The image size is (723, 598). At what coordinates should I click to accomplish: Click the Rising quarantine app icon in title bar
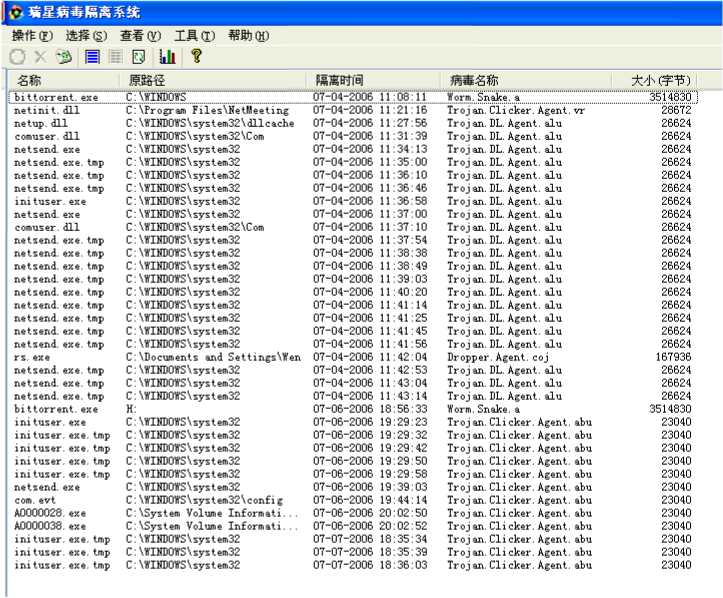click(x=16, y=12)
